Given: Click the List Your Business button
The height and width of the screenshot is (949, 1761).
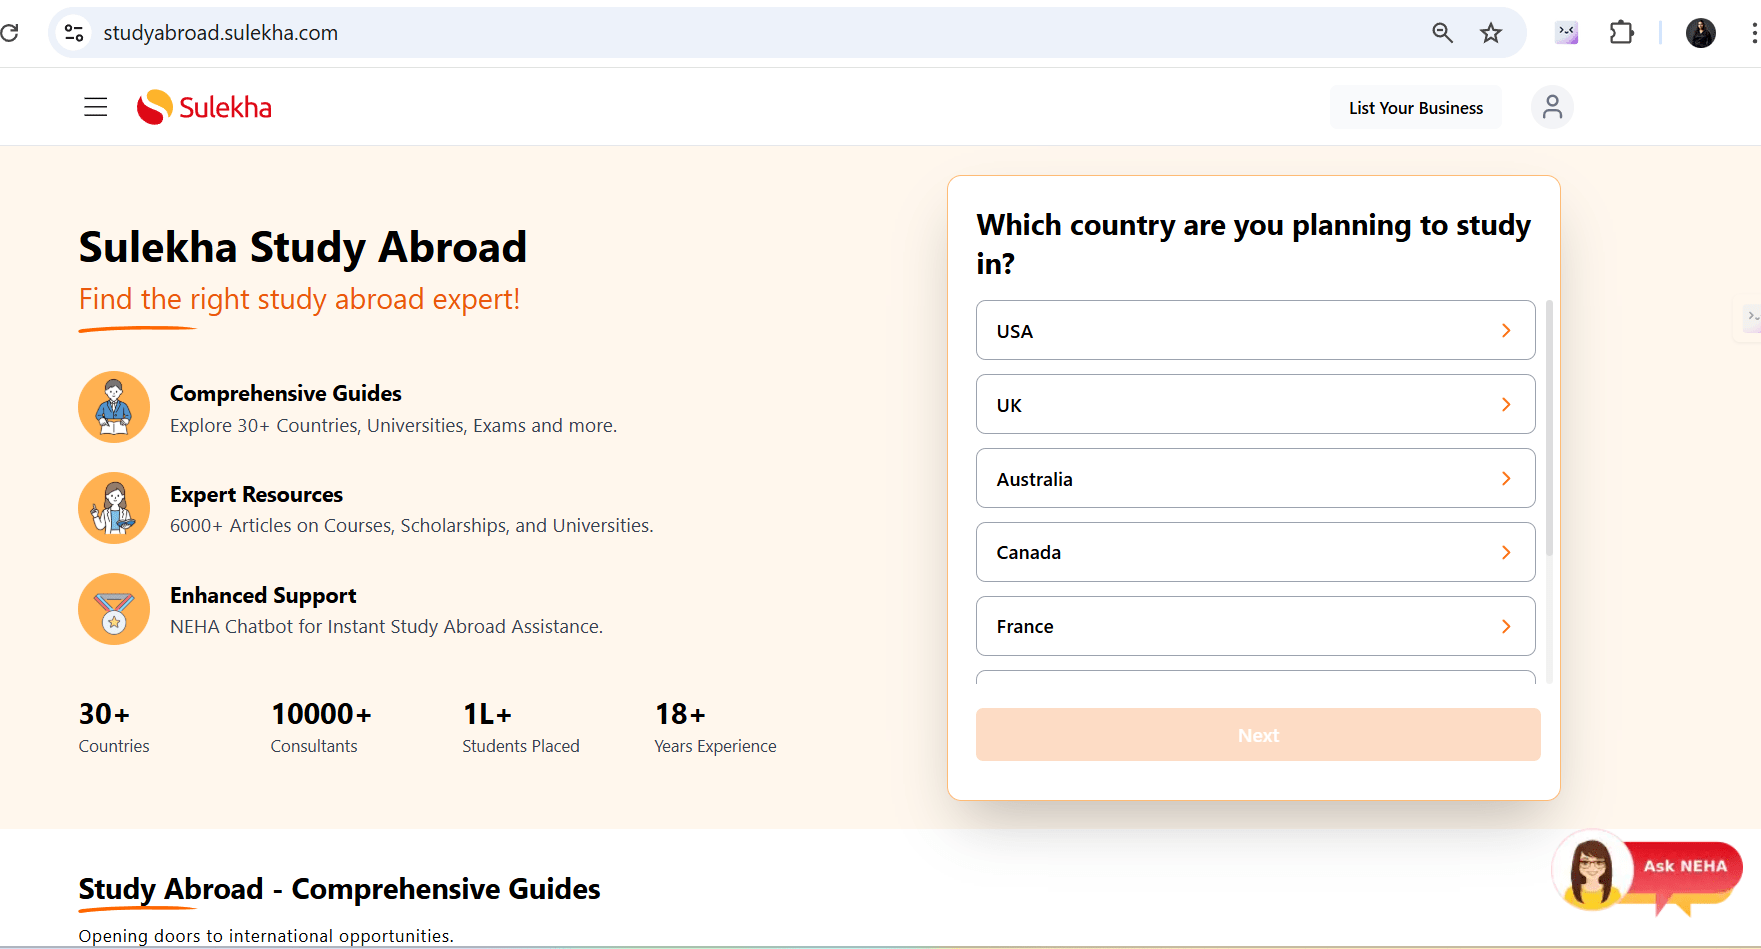Looking at the screenshot, I should [1415, 108].
